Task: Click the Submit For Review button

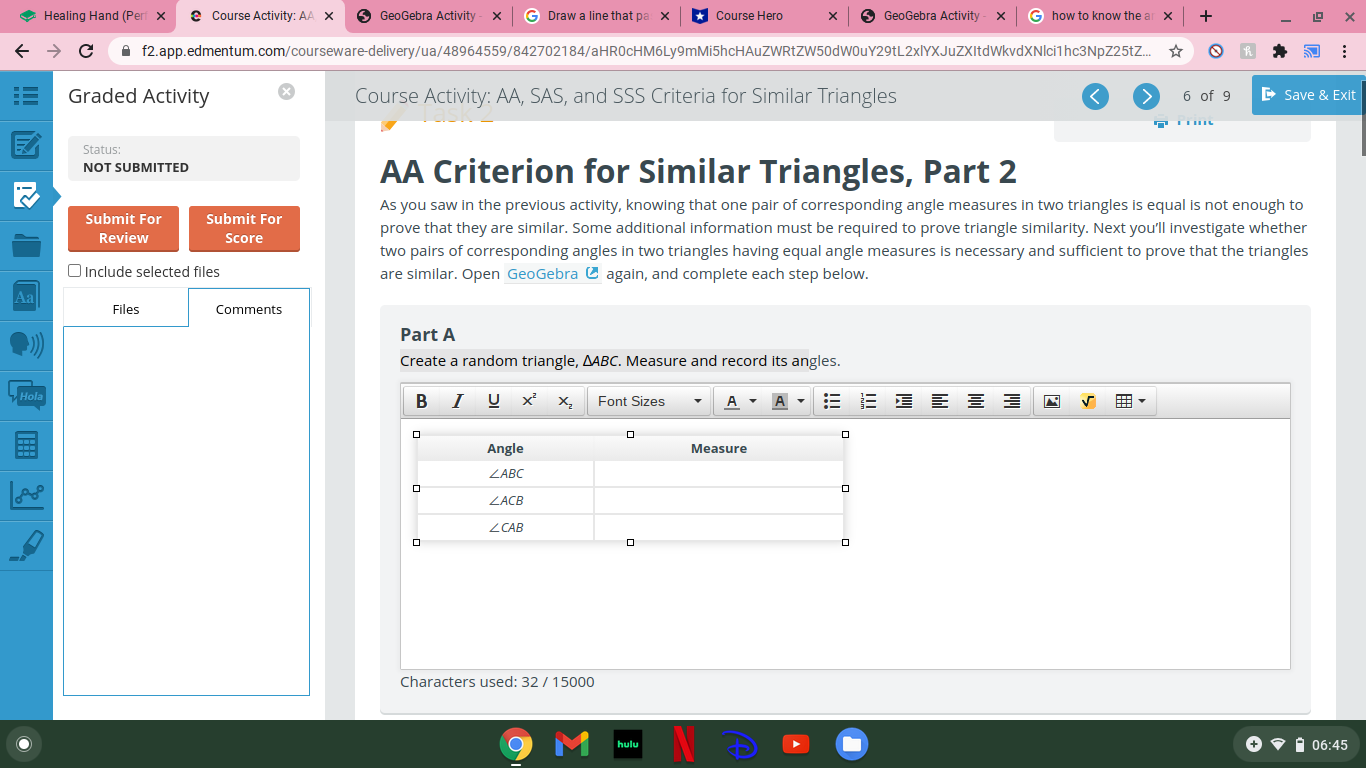Action: click(x=123, y=228)
